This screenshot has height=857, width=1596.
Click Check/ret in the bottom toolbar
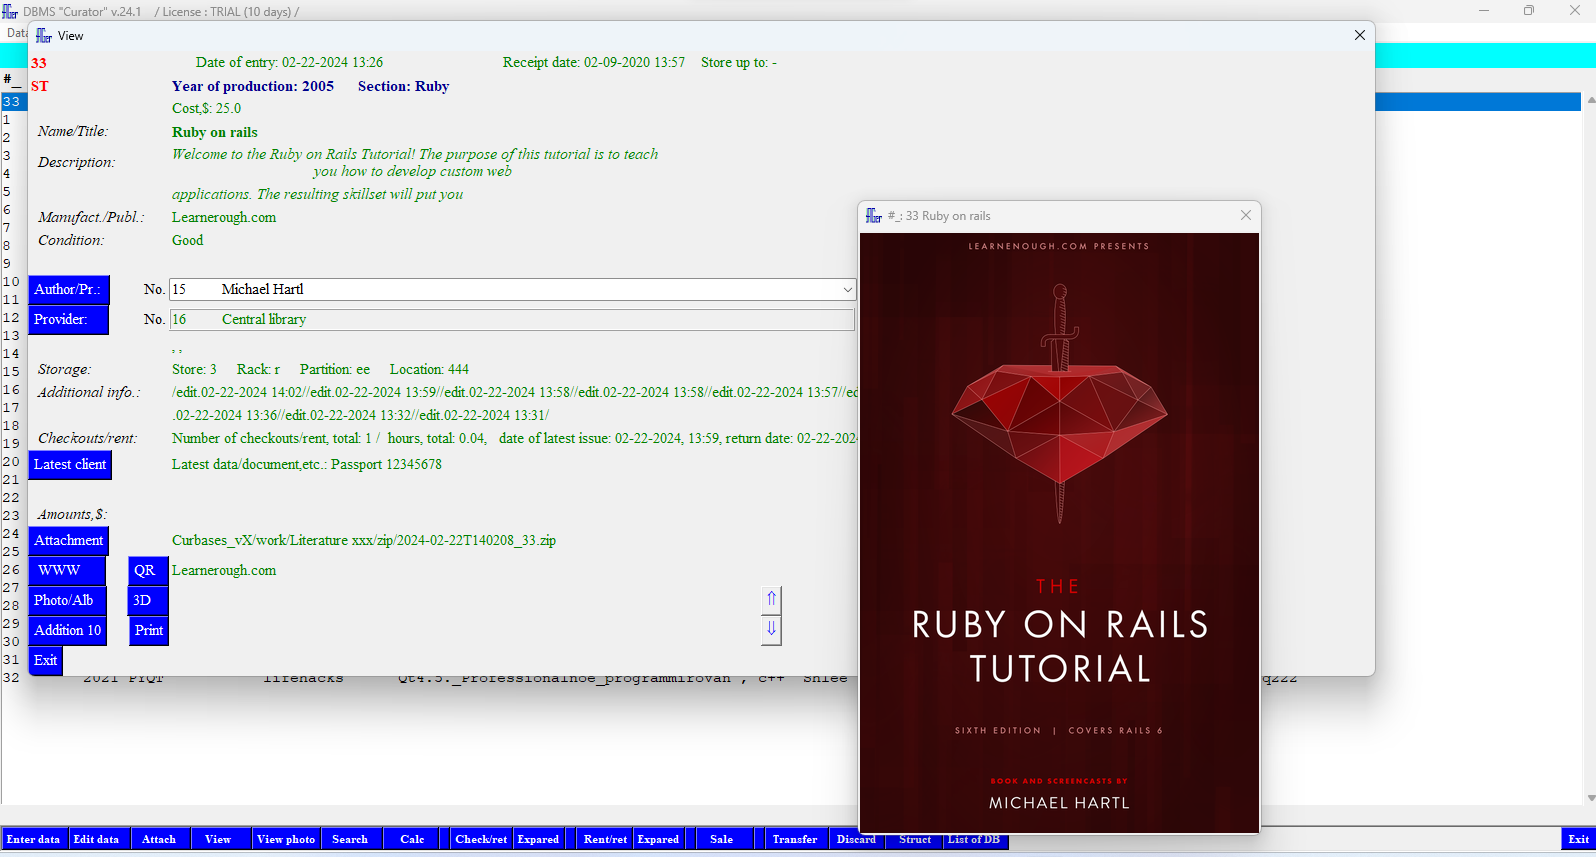[481, 839]
